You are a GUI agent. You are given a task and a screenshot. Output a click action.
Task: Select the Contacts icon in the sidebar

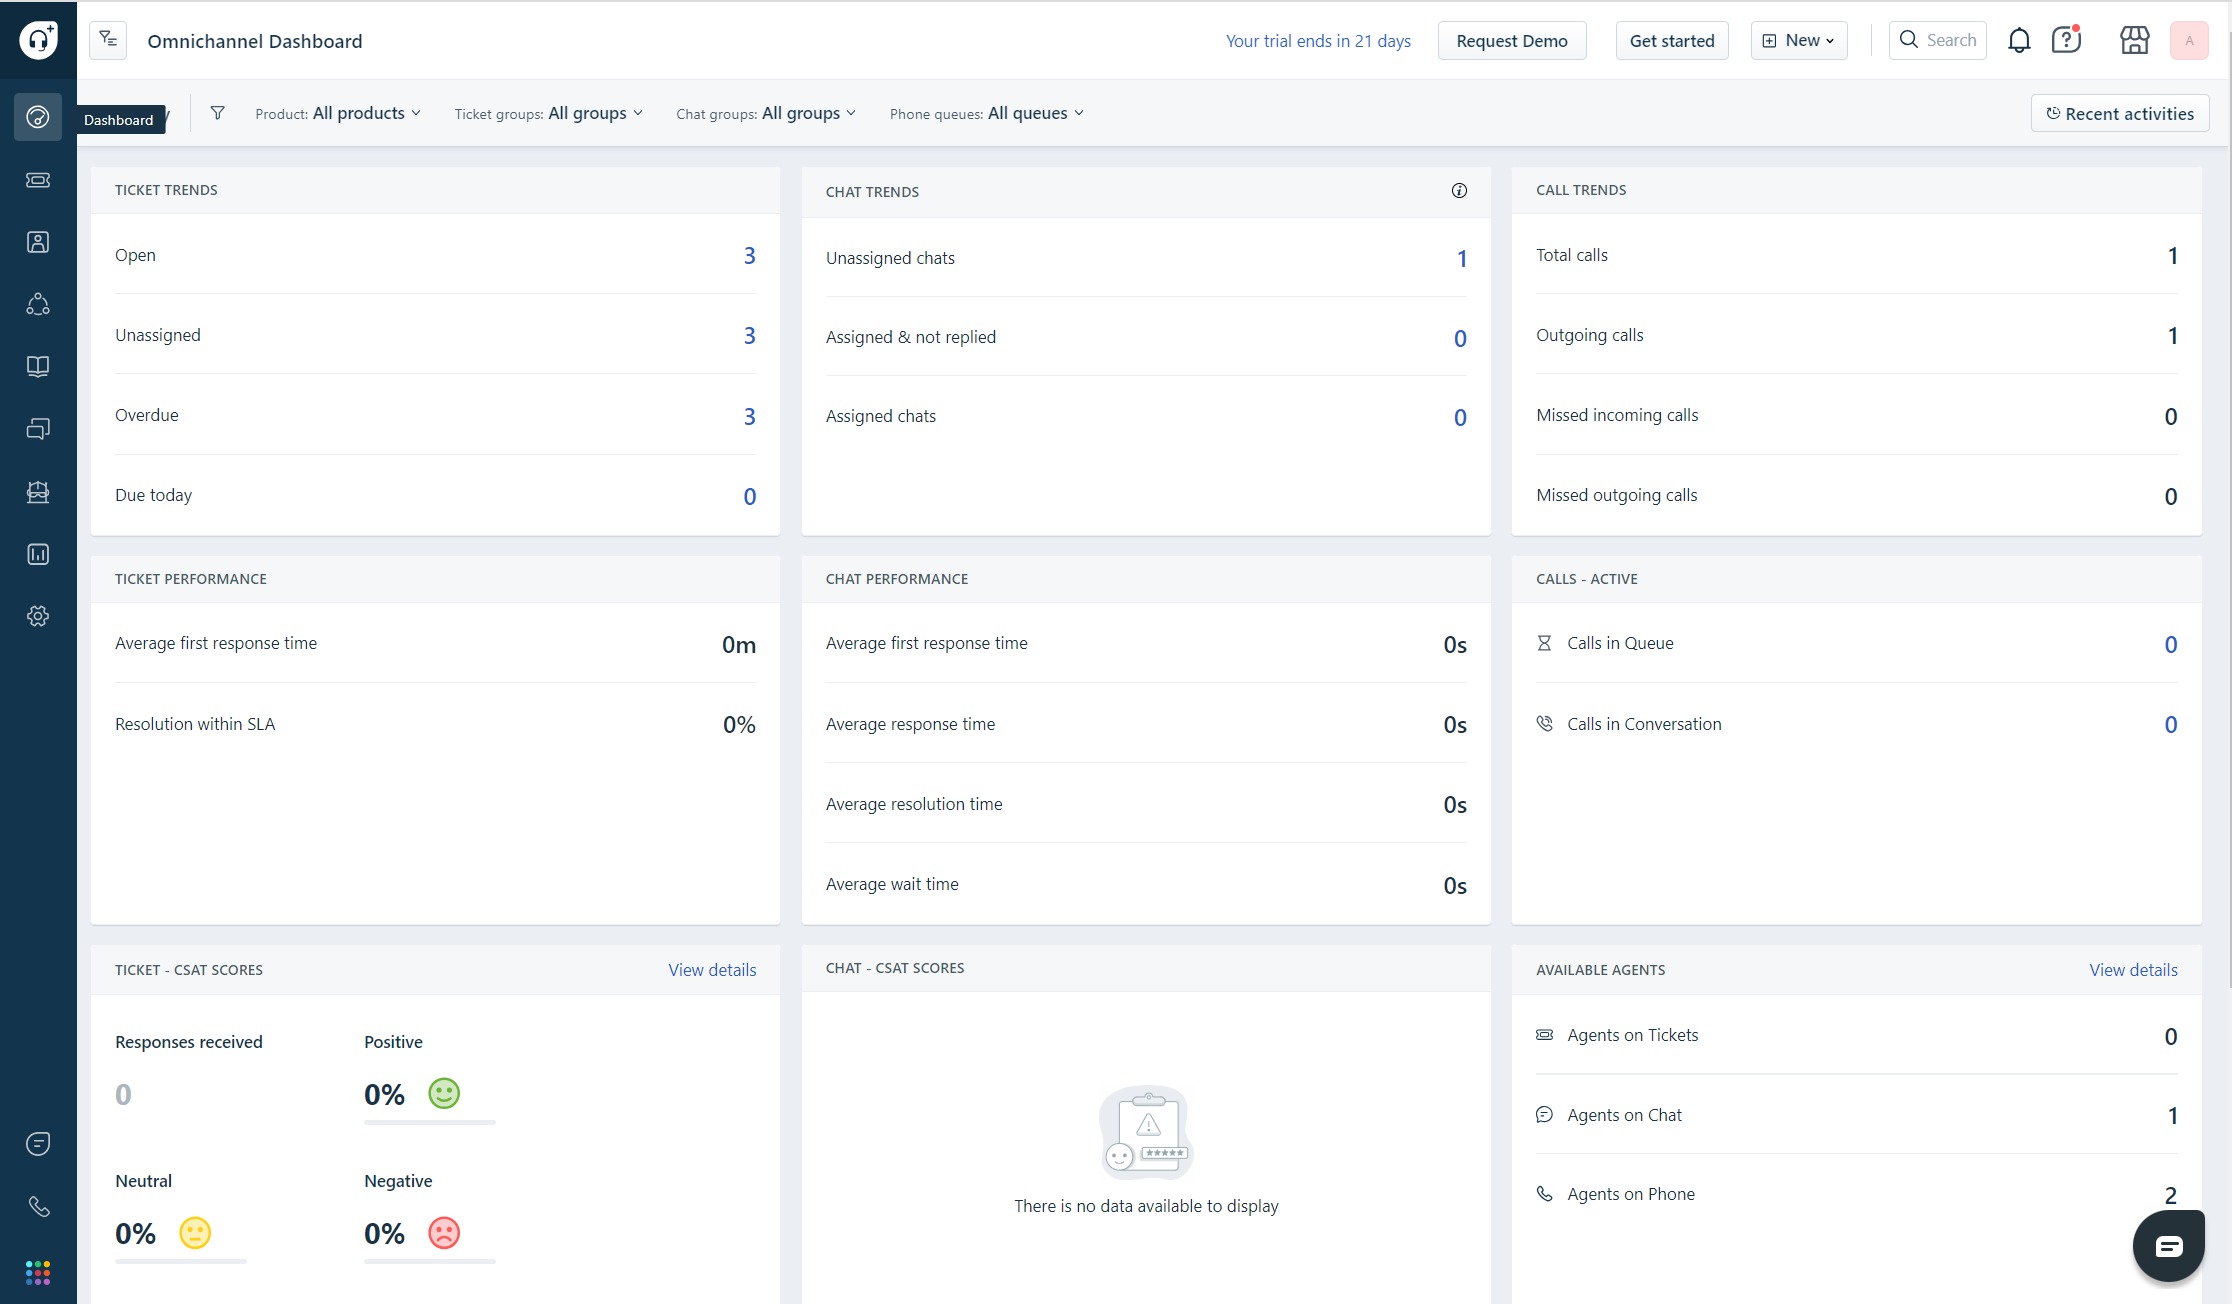(x=38, y=242)
